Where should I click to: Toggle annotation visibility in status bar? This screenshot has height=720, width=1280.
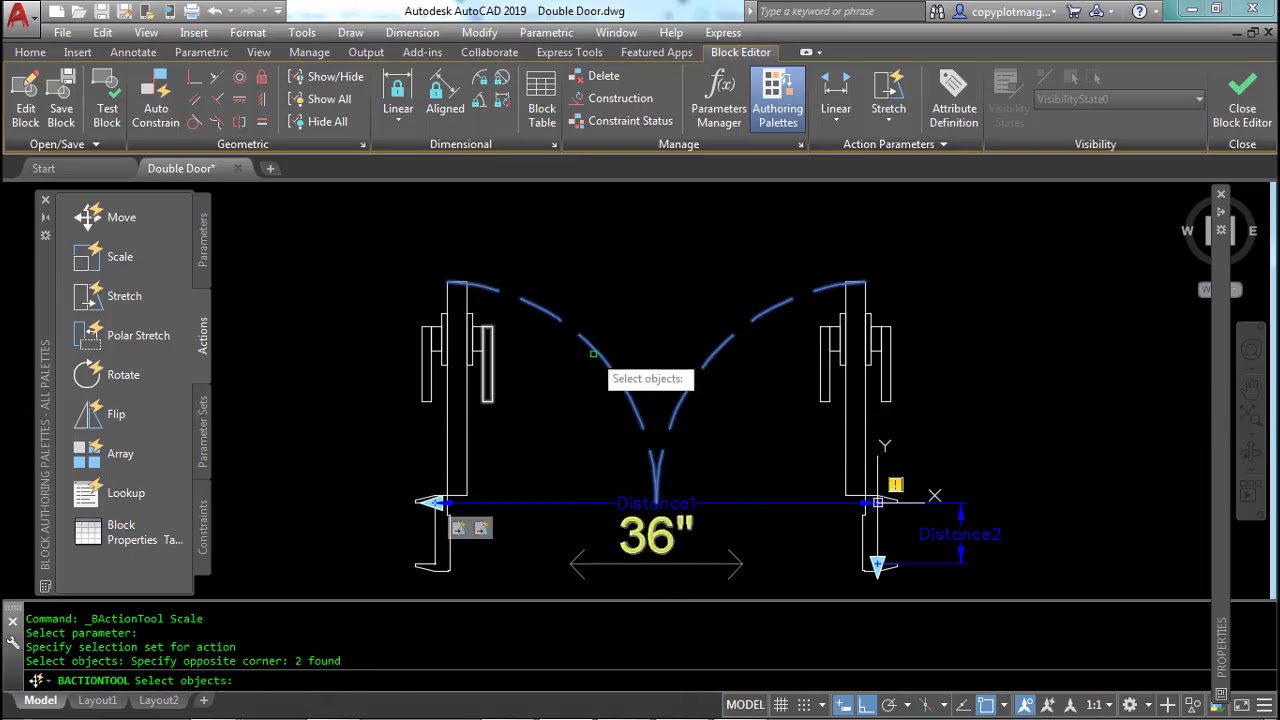[x=1025, y=704]
